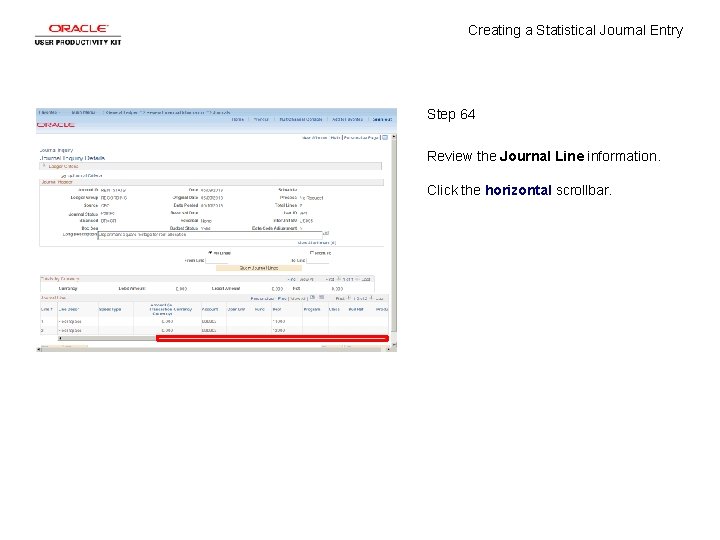Click the Show Journal Lines button
Image resolution: width=720 pixels, height=540 pixels.
click(259, 268)
